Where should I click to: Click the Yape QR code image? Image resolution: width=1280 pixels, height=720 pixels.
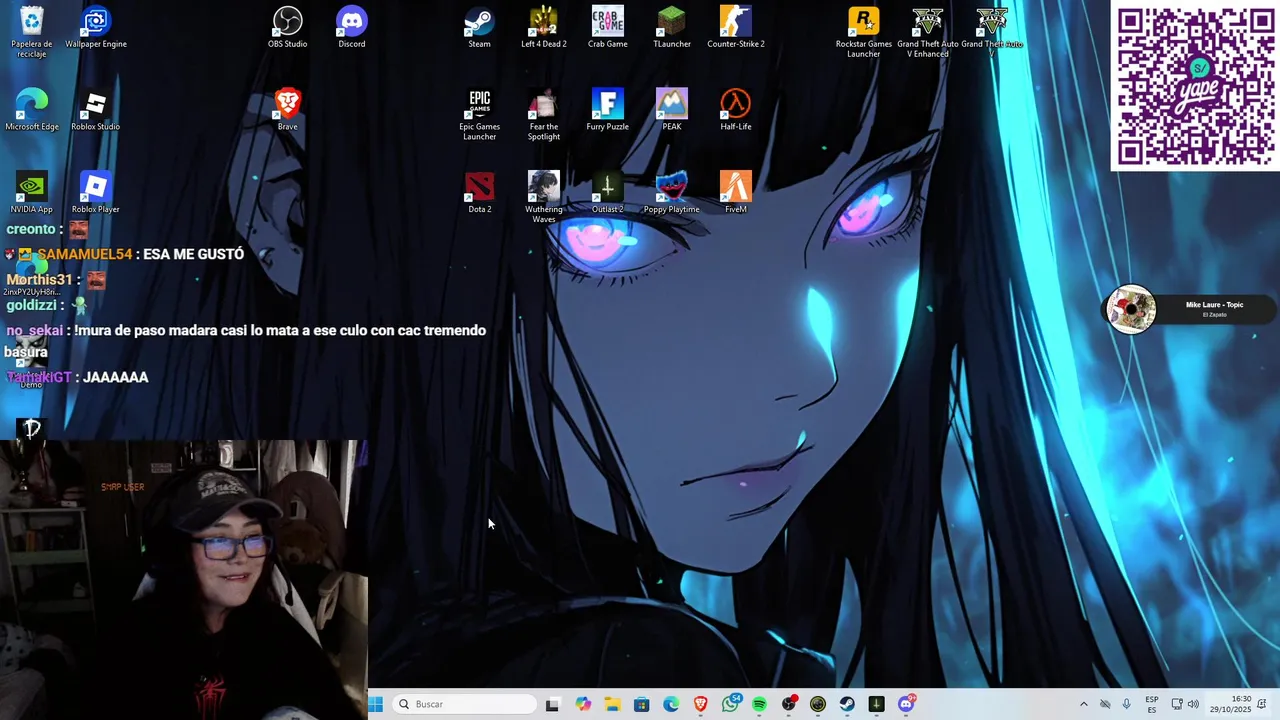1195,86
